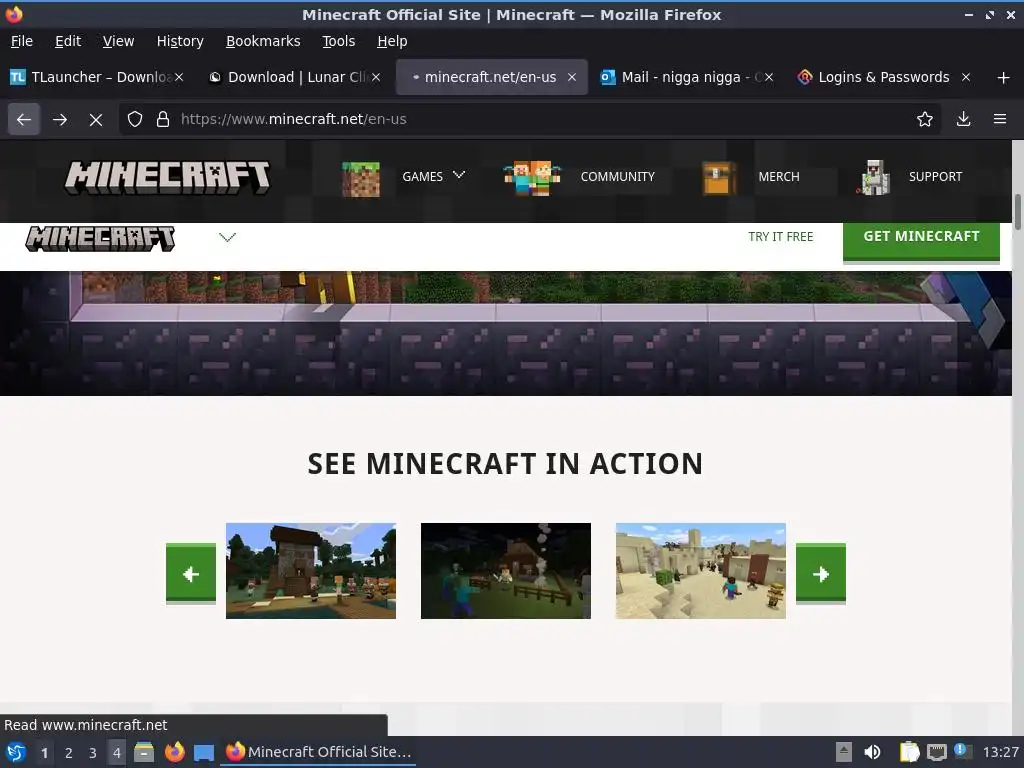Screen dimensions: 1024x768
Task: Click the chest Merch icon
Action: [718, 178]
